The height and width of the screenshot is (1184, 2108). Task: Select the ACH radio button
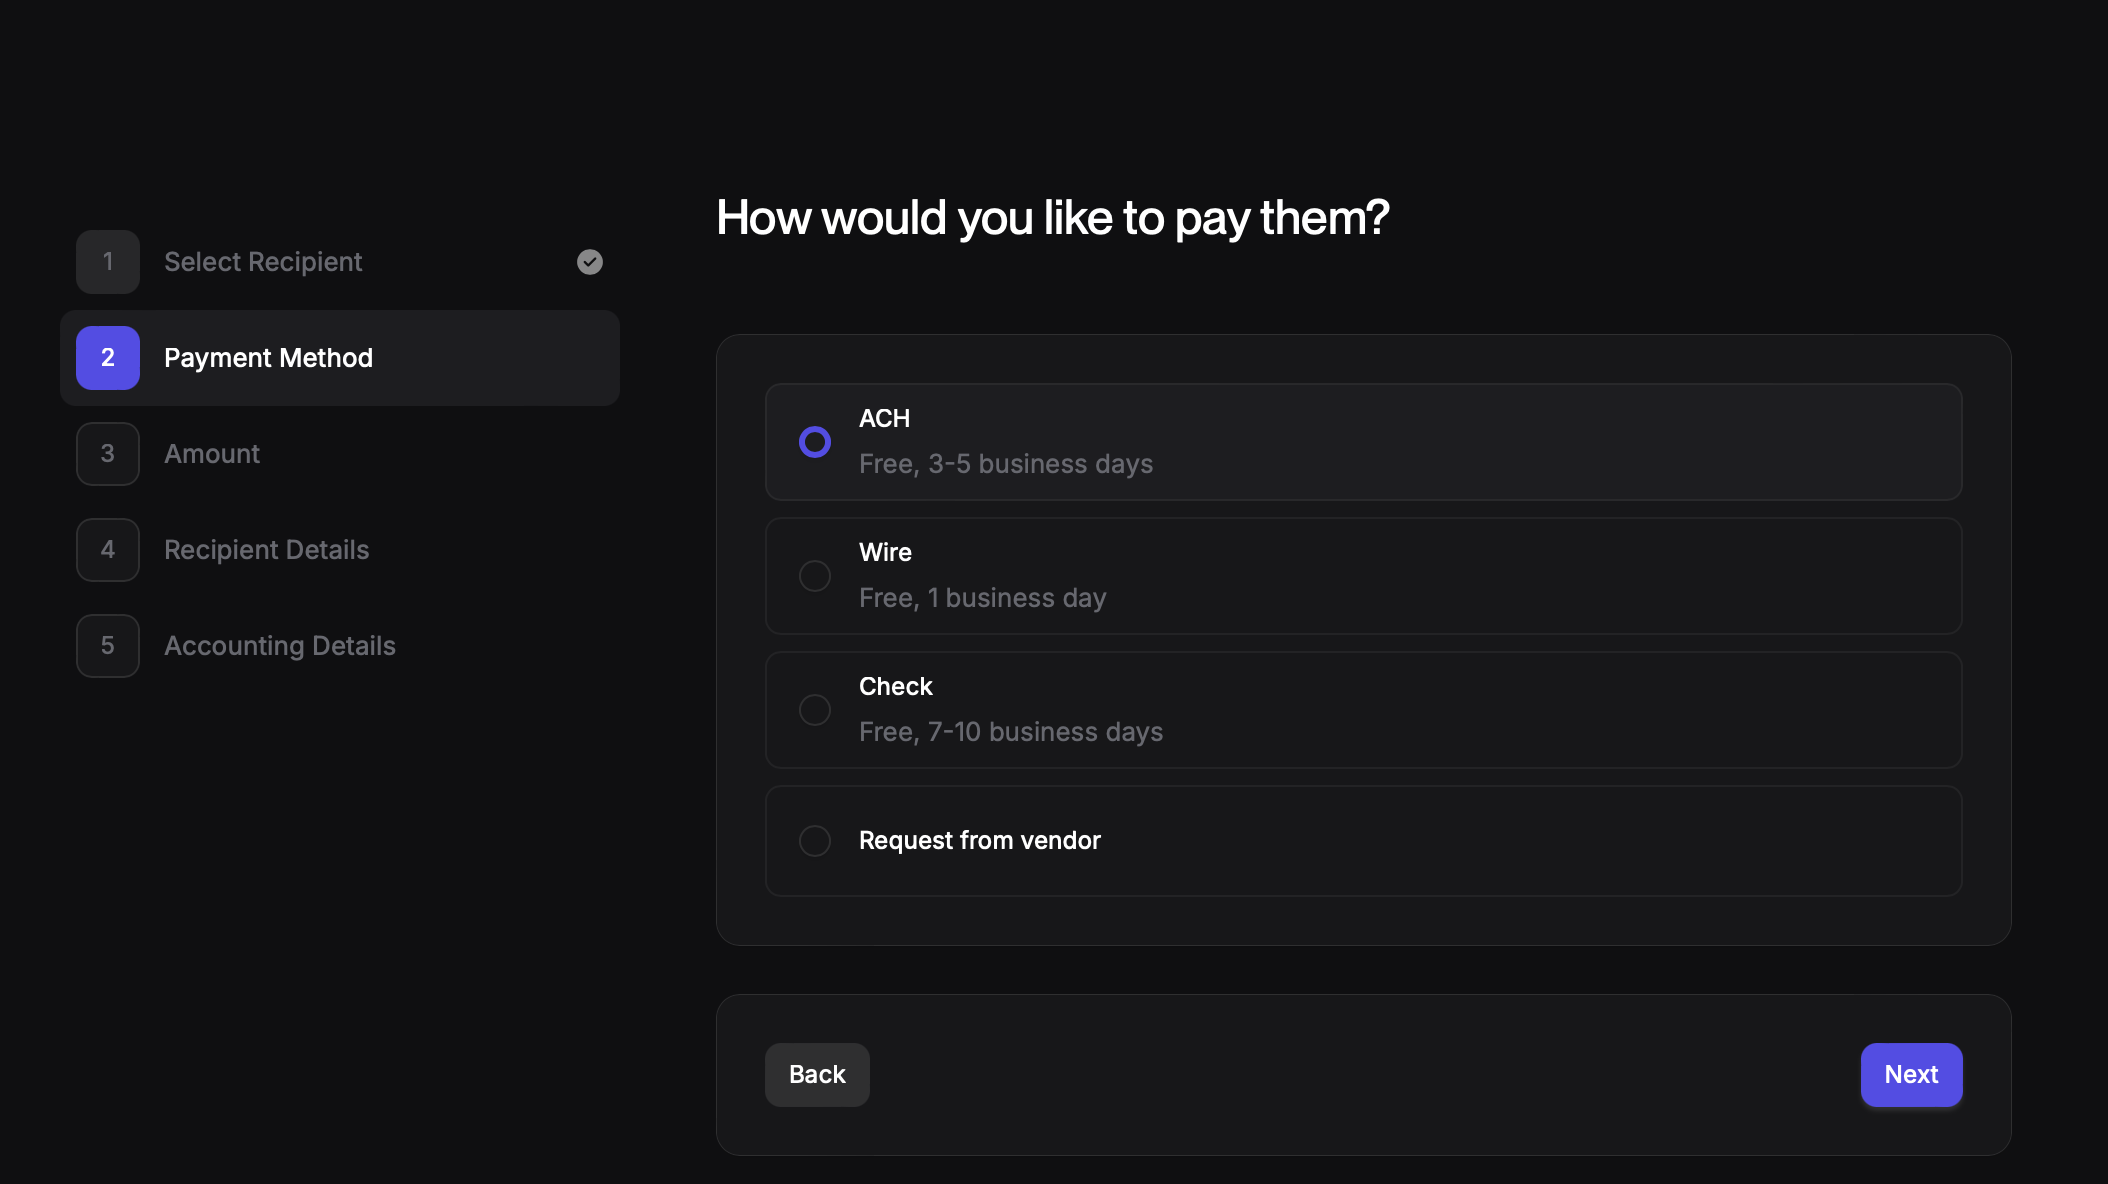(x=815, y=442)
